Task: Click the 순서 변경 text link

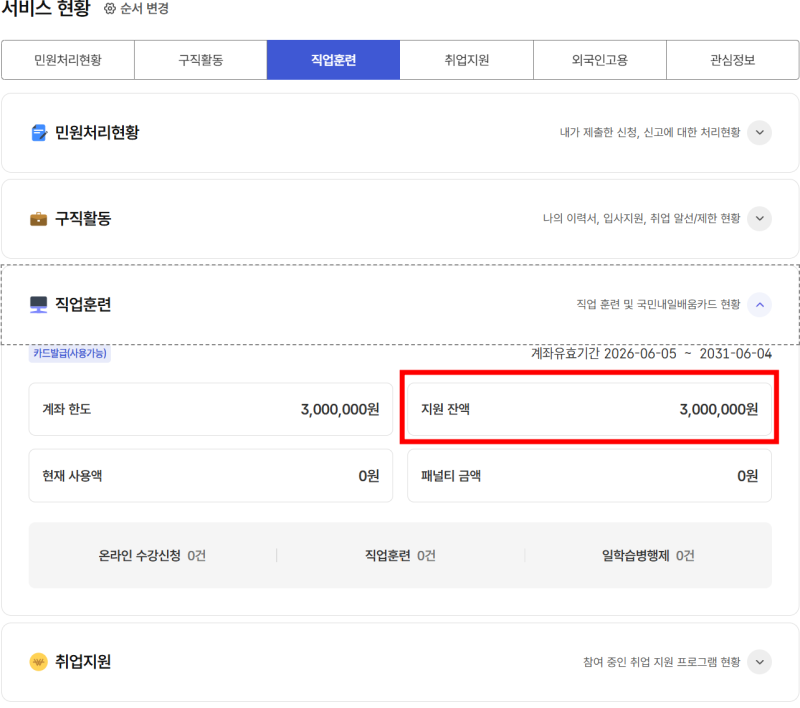Action: point(144,9)
